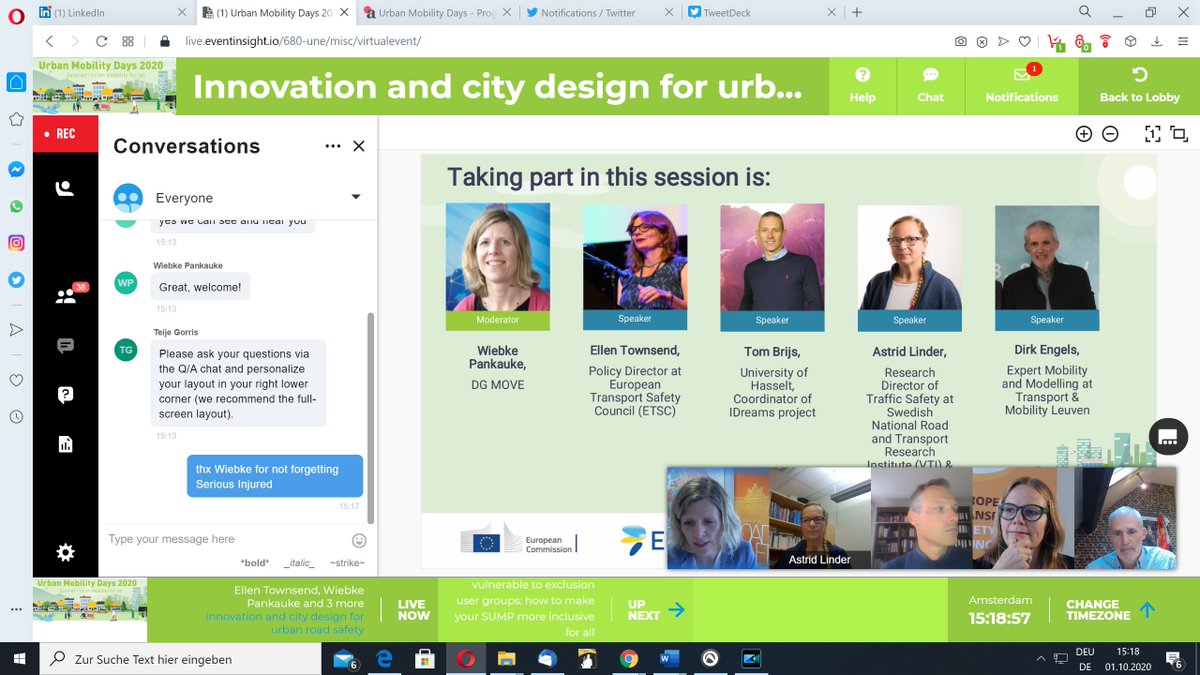This screenshot has width=1200, height=675.
Task: Select Wiebke Pankauke moderator photo
Action: pos(497,258)
